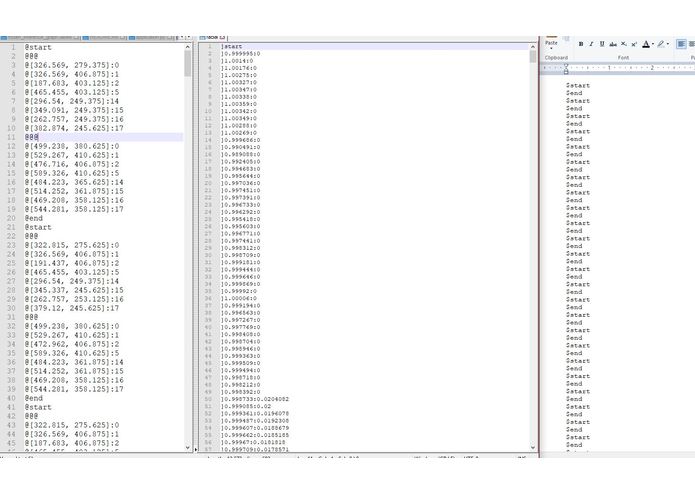Click the scroll up arrow of left editor pane
Image resolution: width=695 pixels, height=494 pixels.
coord(187,47)
